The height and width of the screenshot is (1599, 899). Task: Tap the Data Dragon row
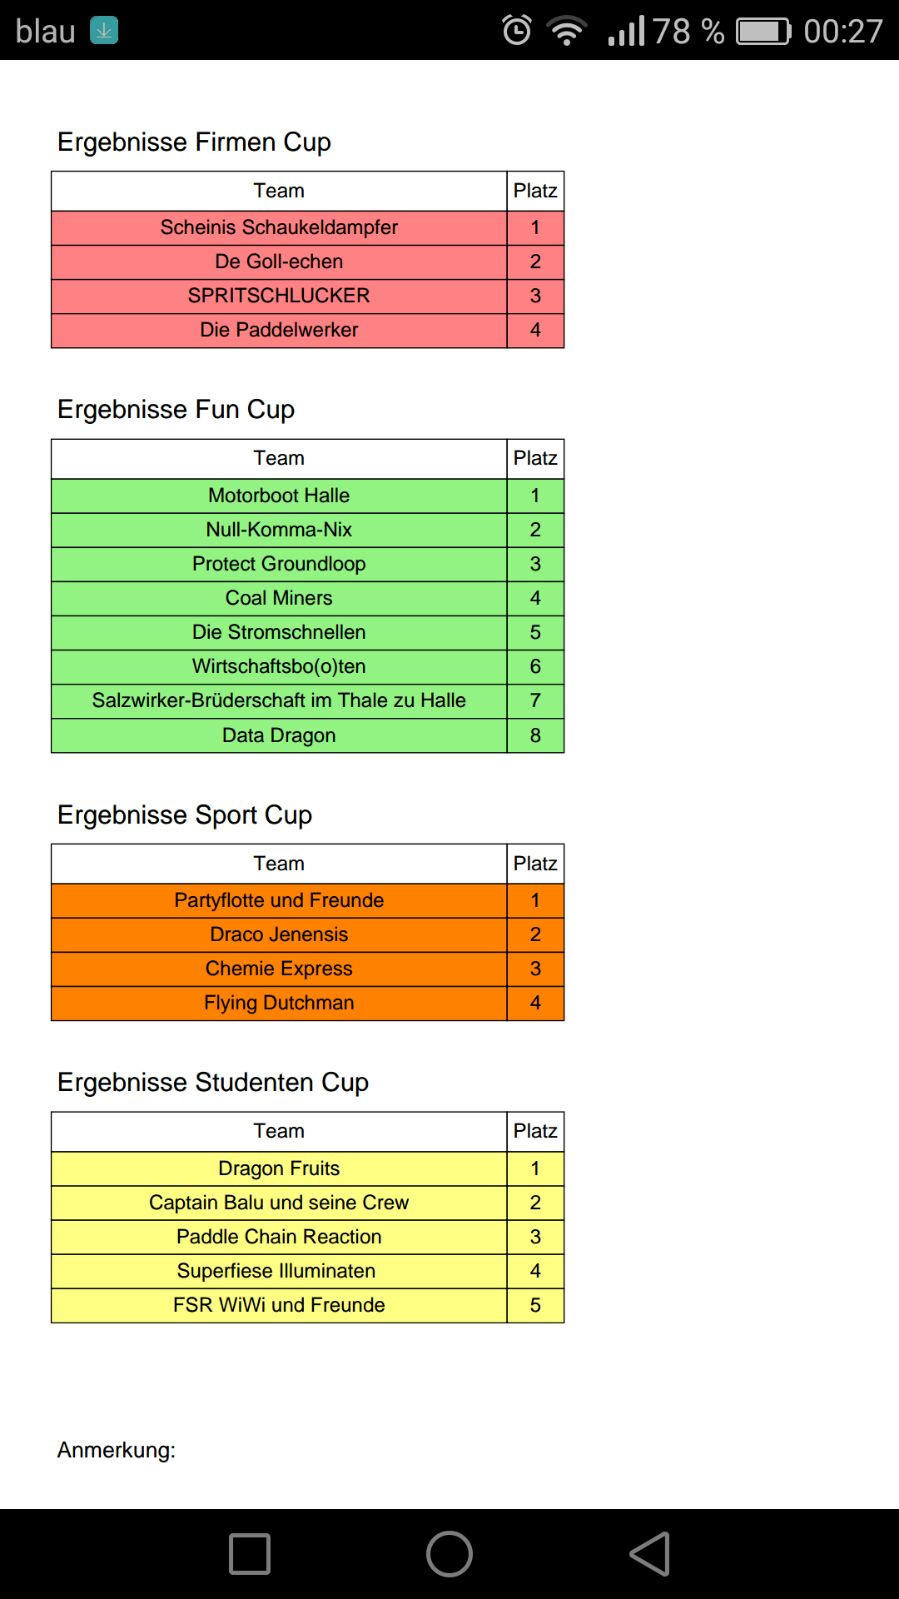307,736
